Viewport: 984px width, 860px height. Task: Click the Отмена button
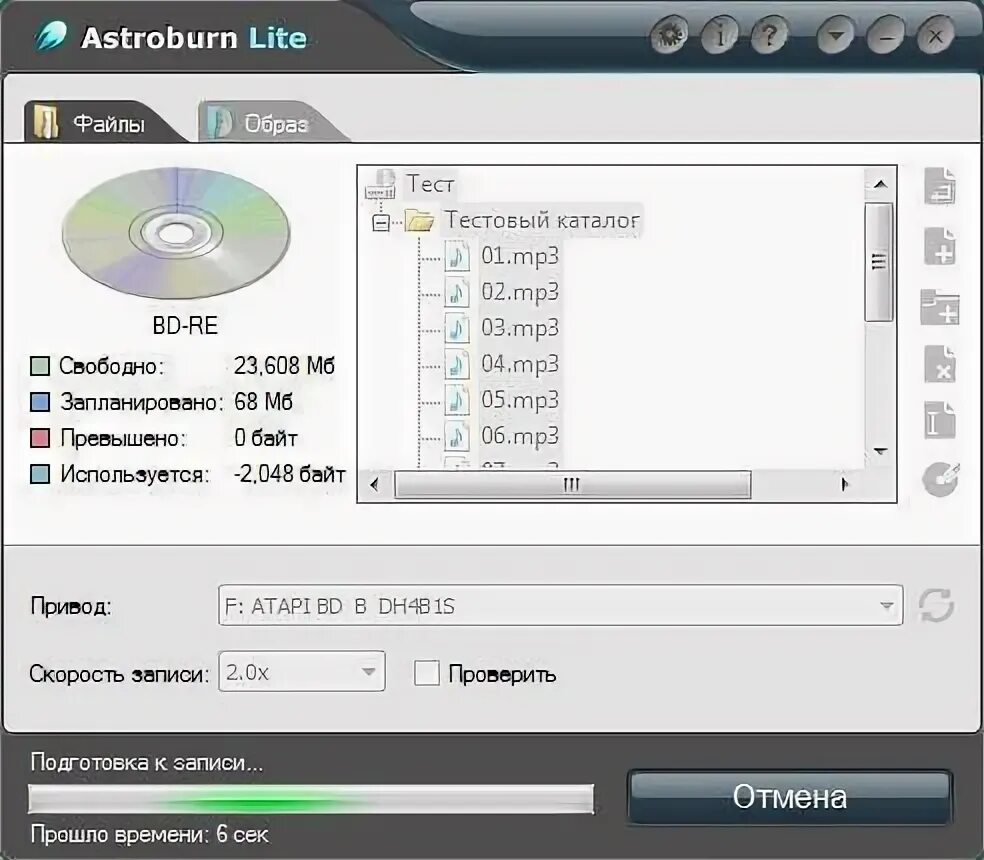coord(790,797)
